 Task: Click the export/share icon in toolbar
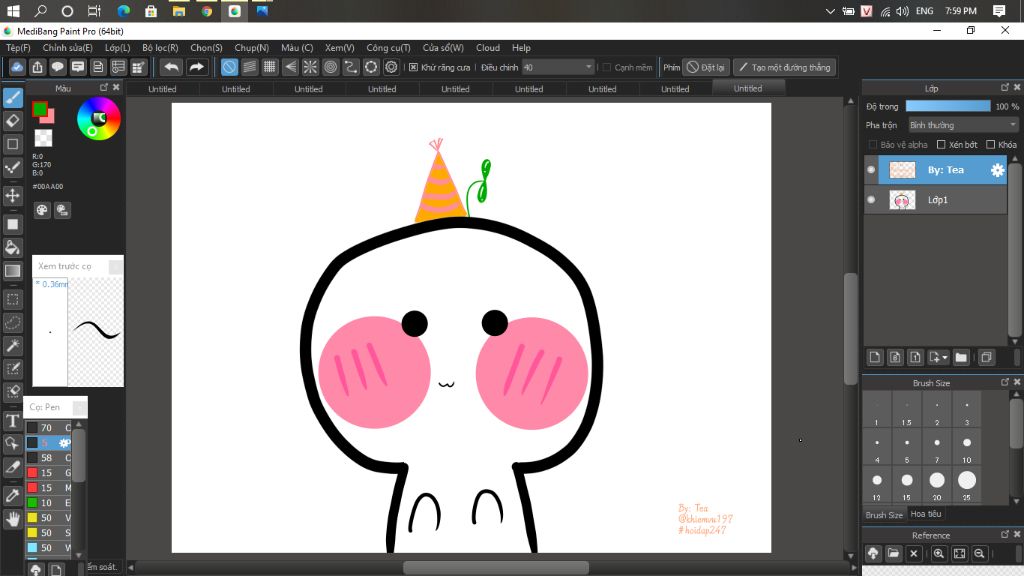[37, 67]
